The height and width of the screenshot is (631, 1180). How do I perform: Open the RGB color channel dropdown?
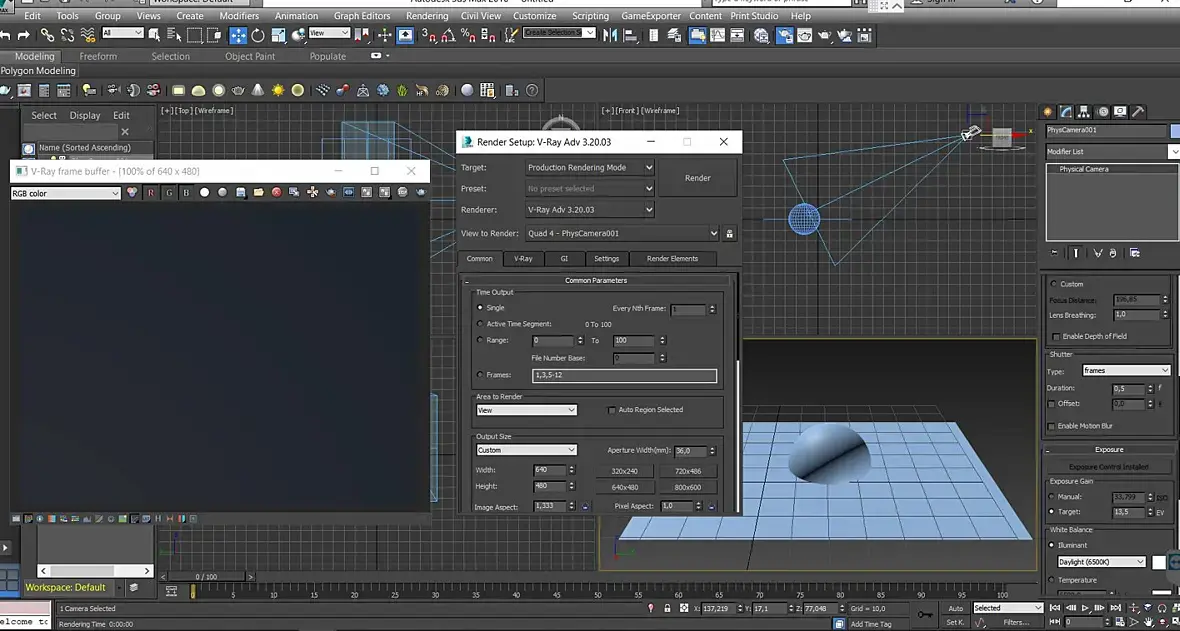[65, 193]
